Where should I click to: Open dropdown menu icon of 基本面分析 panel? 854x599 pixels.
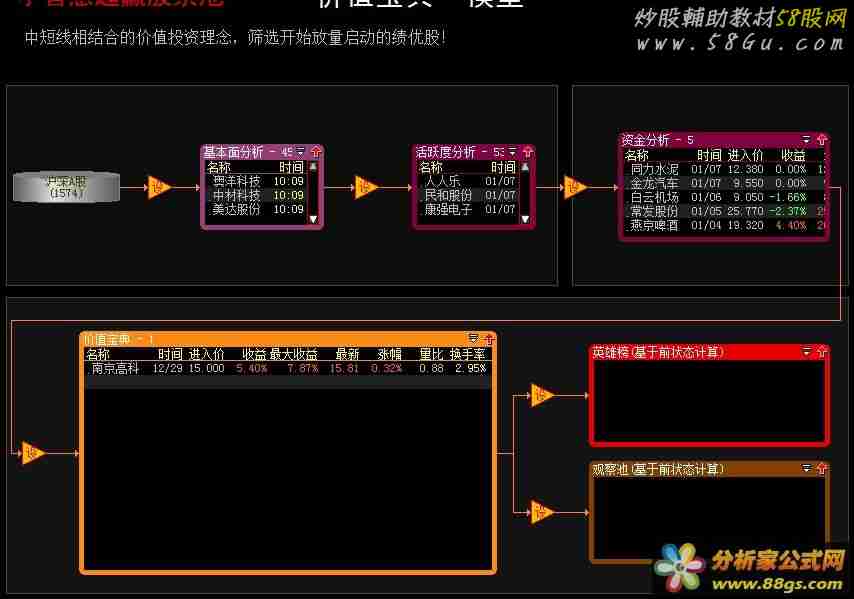(301, 152)
